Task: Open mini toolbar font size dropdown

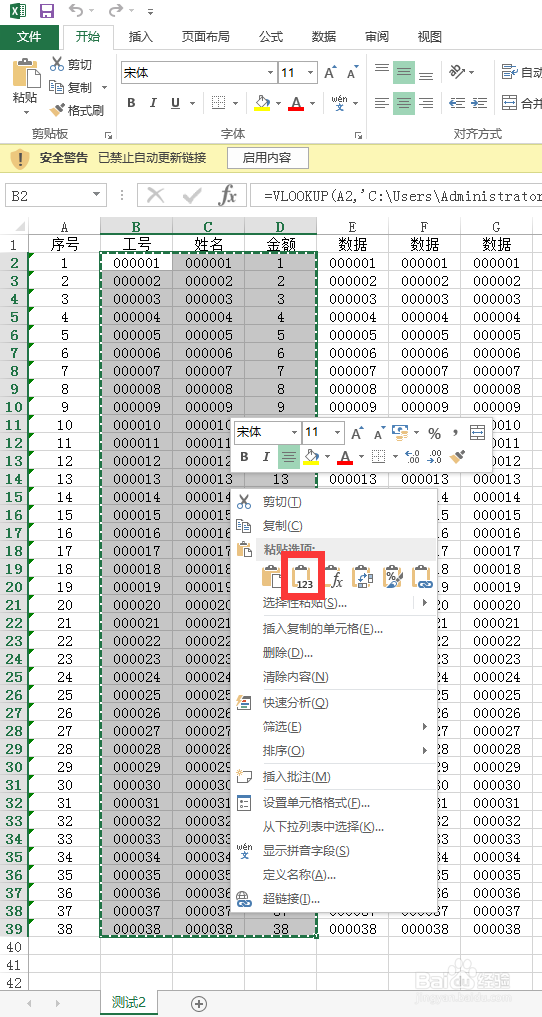Action: pyautogui.click(x=337, y=433)
